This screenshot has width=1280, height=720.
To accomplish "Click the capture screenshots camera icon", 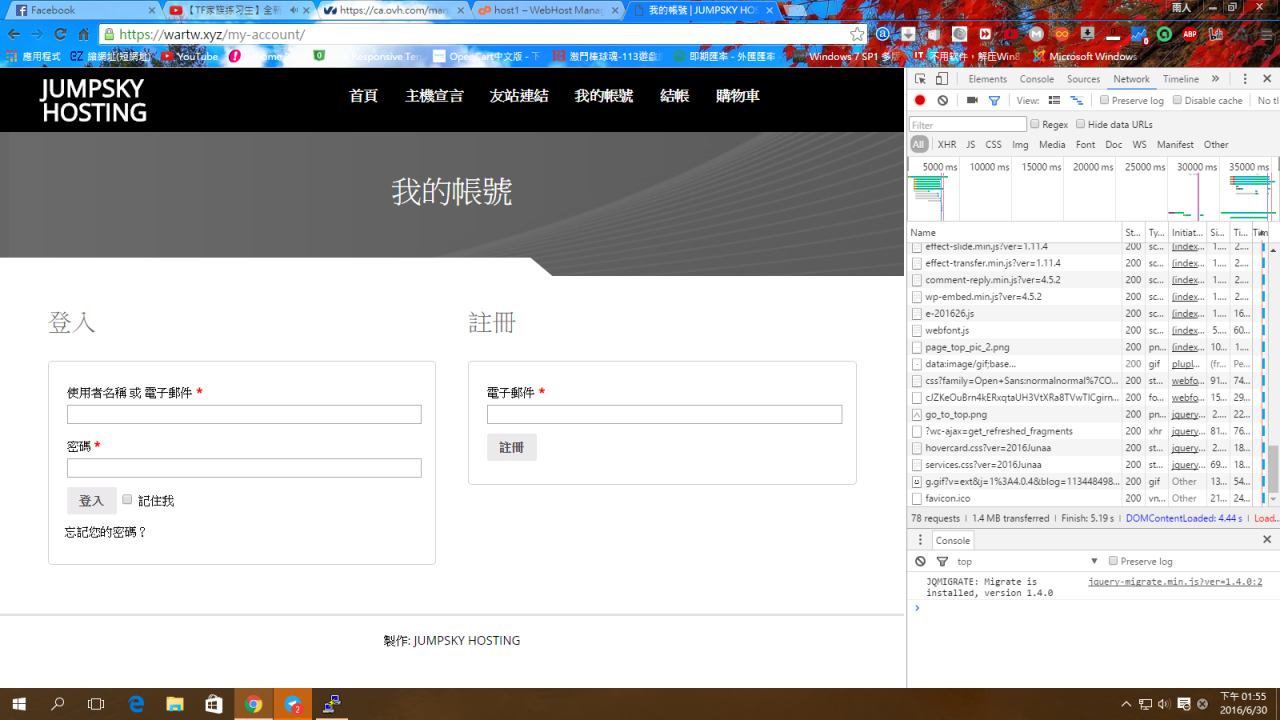I will click(972, 100).
